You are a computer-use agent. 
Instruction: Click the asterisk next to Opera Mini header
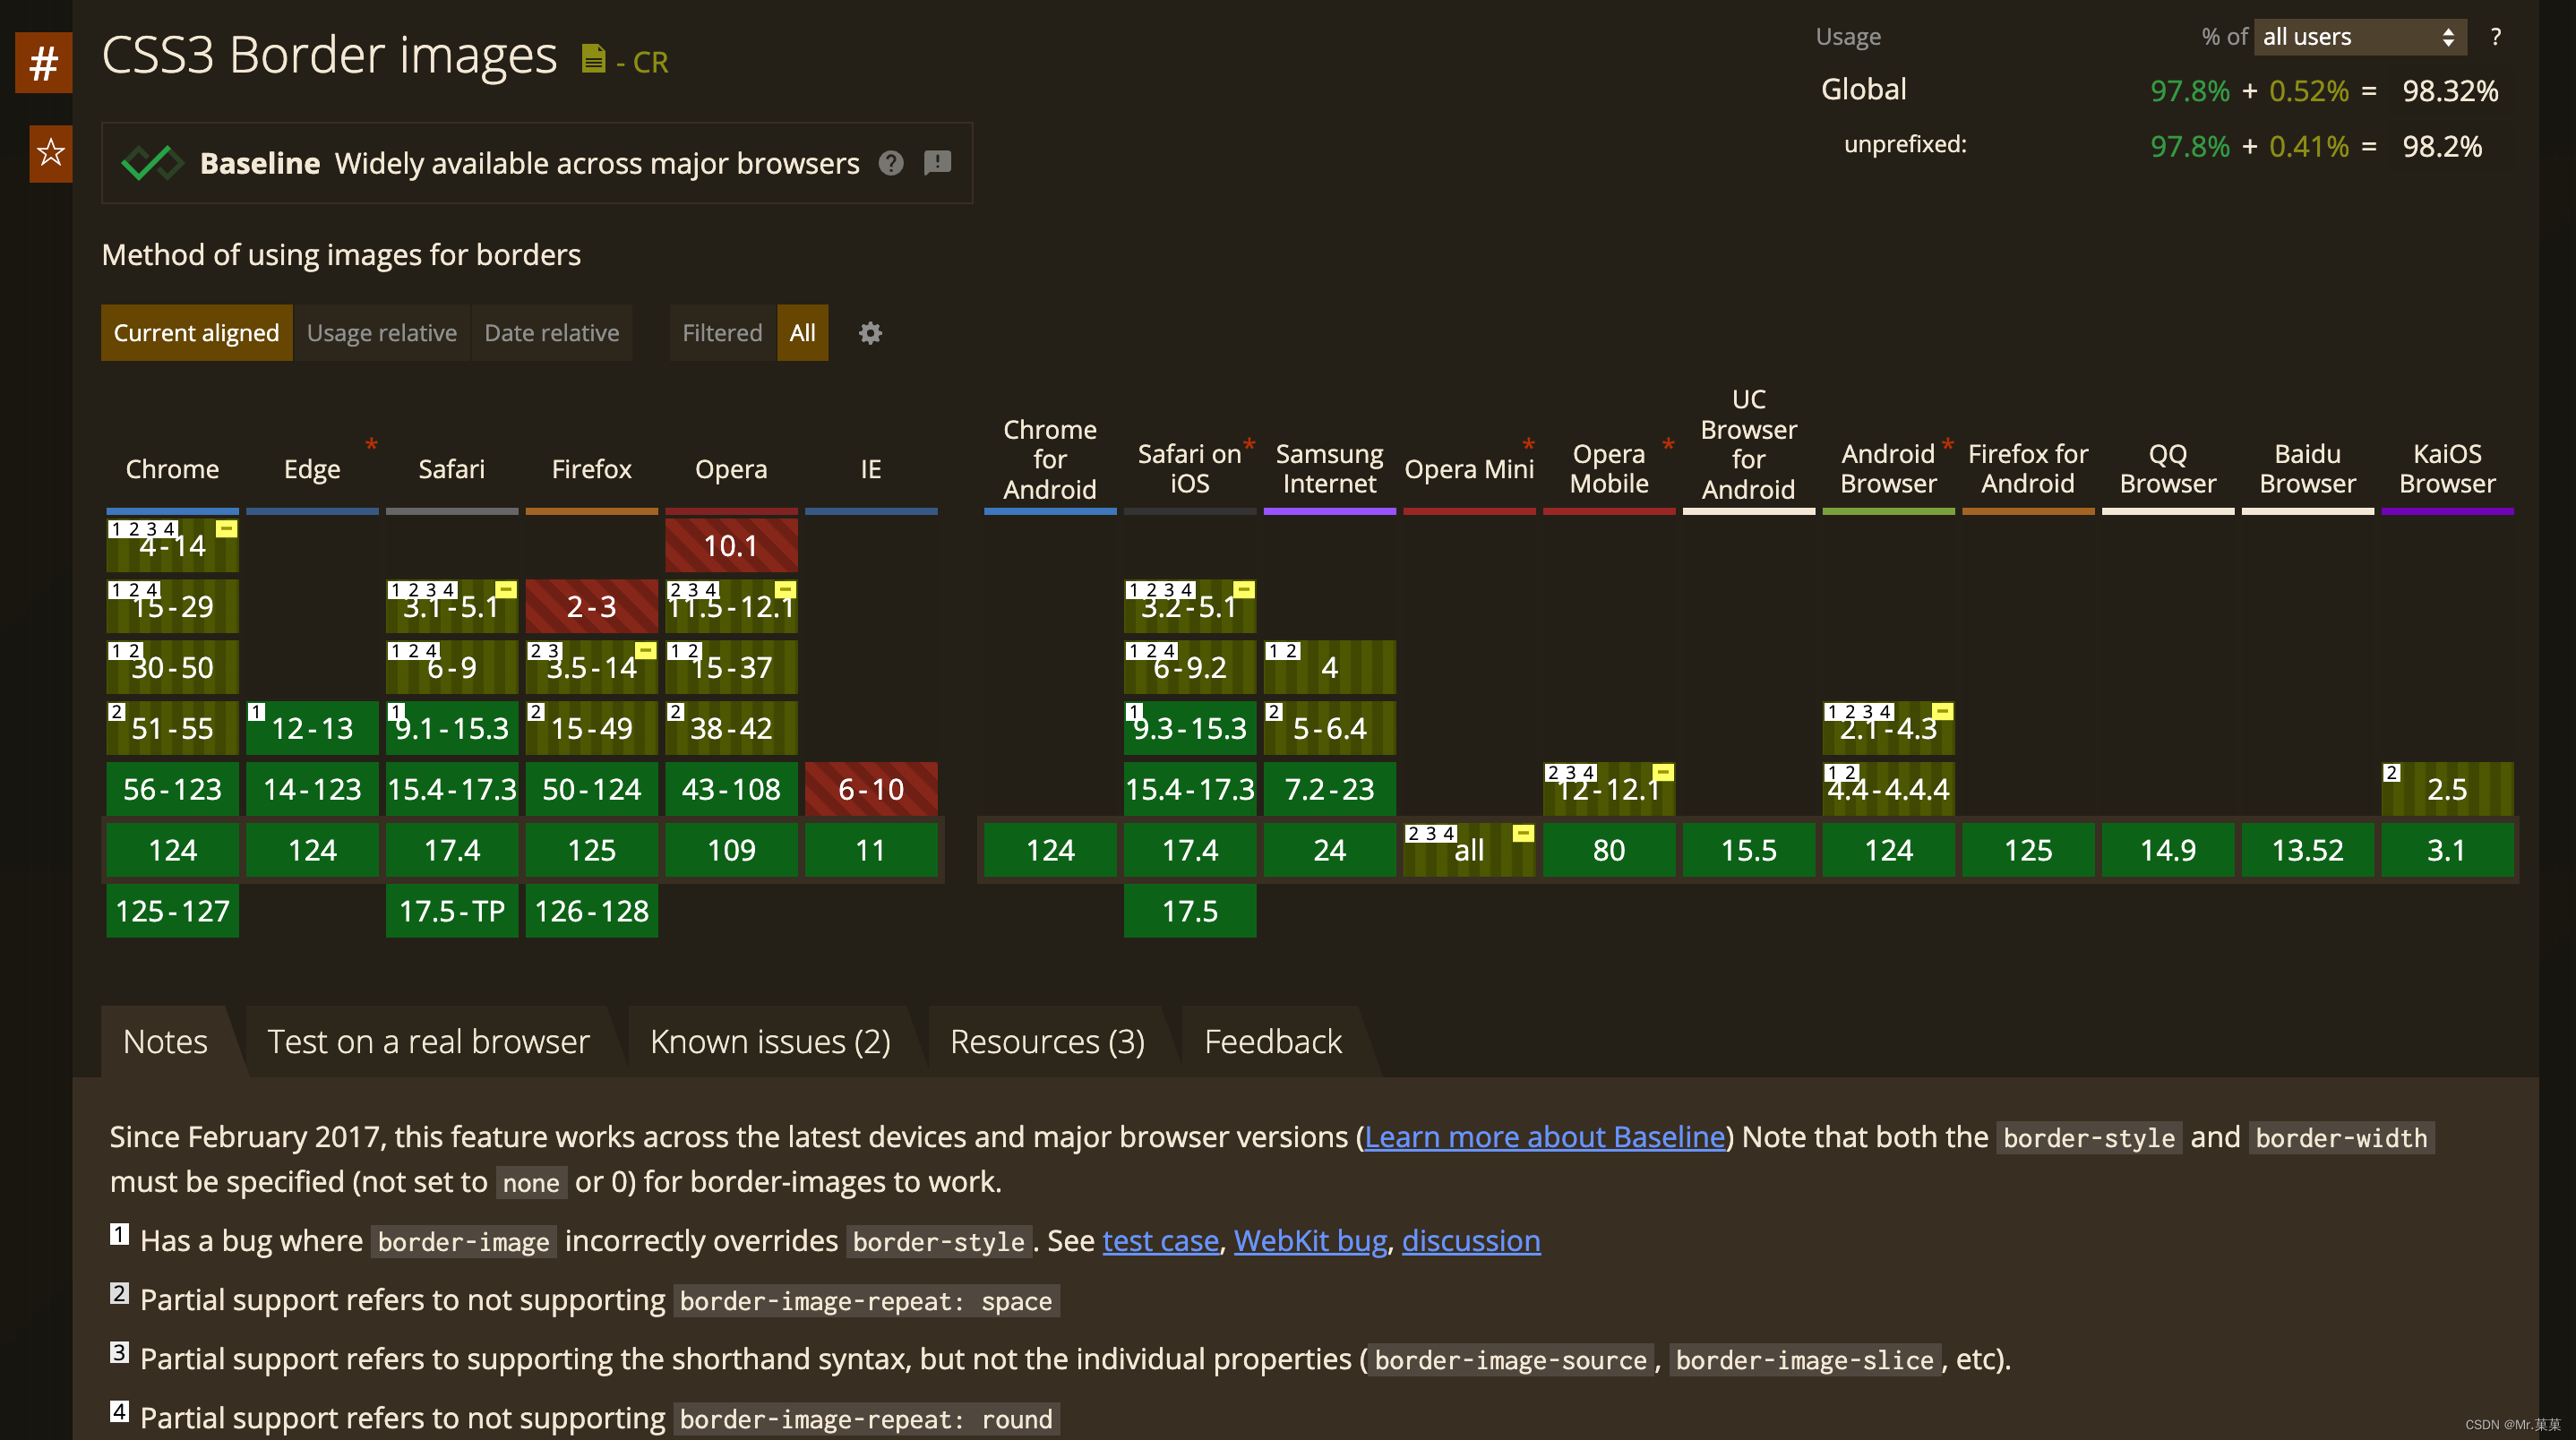coord(1528,445)
